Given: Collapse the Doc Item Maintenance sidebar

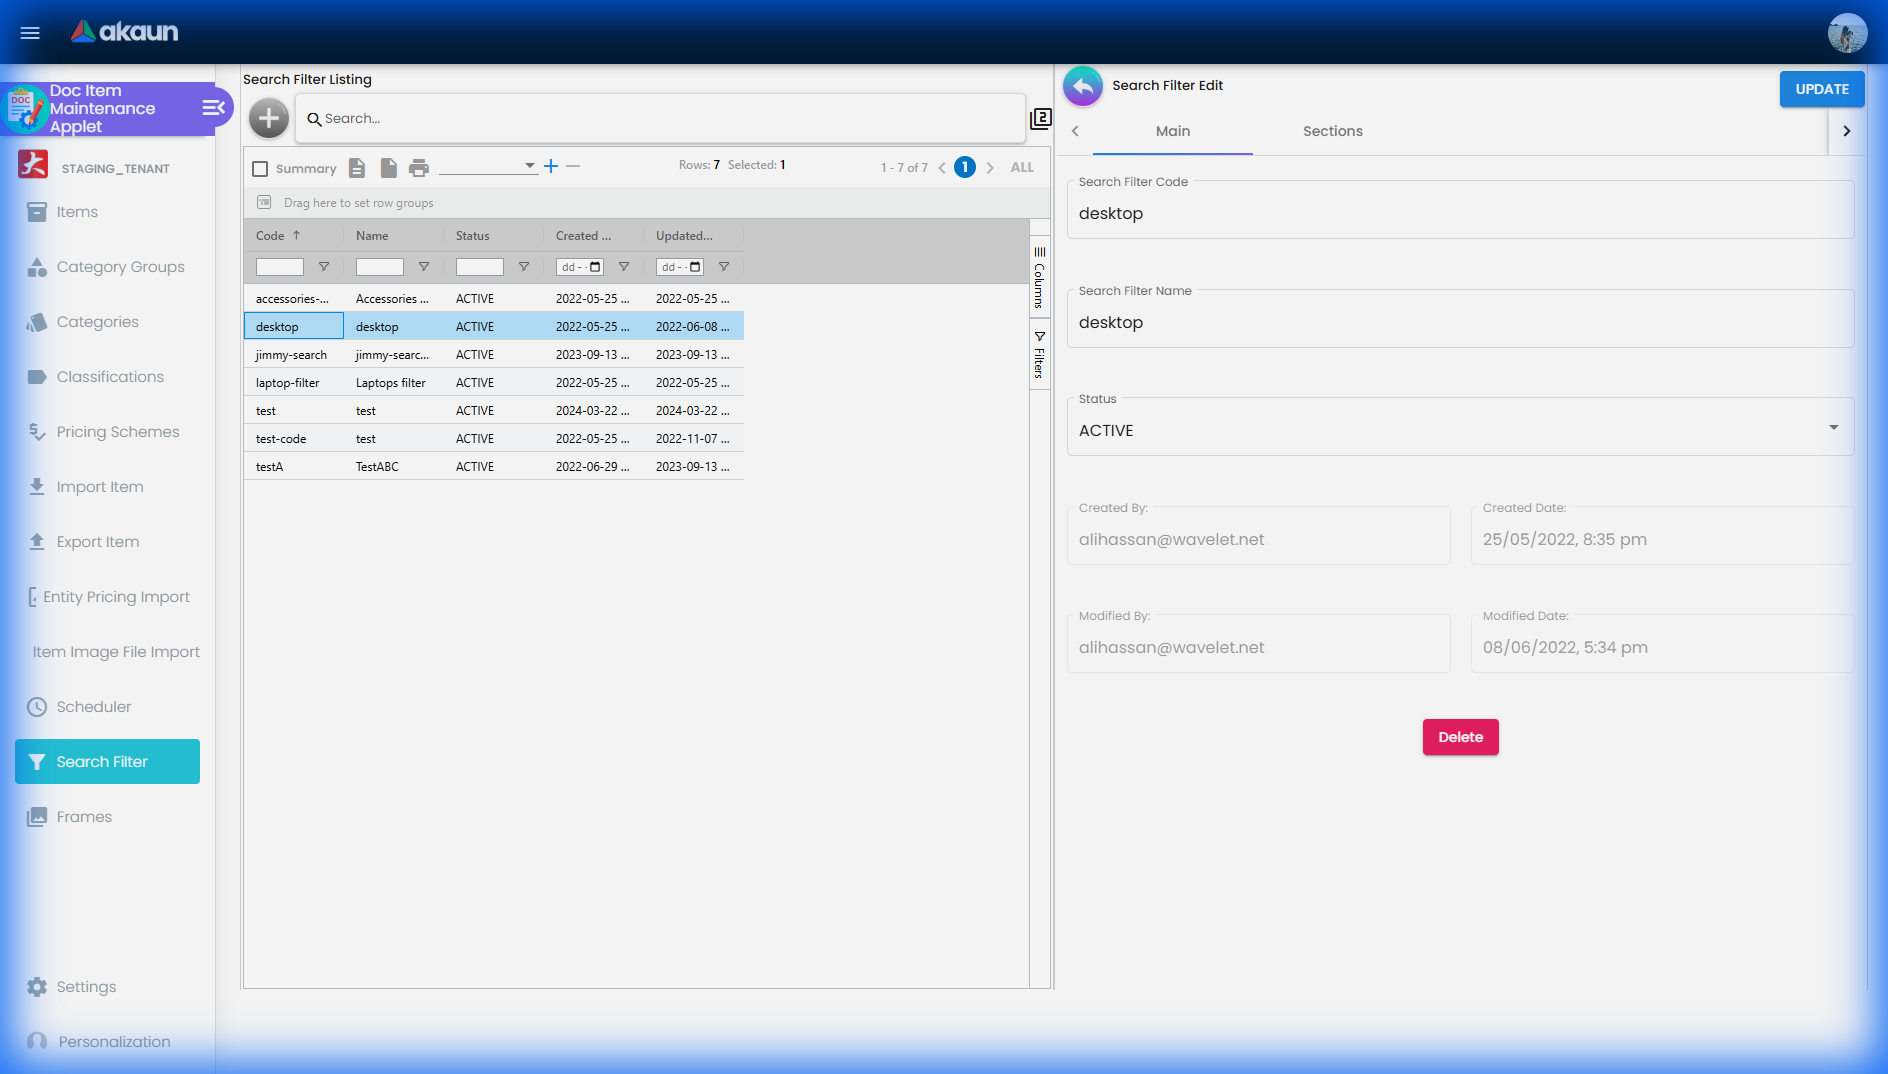Looking at the screenshot, I should [213, 108].
